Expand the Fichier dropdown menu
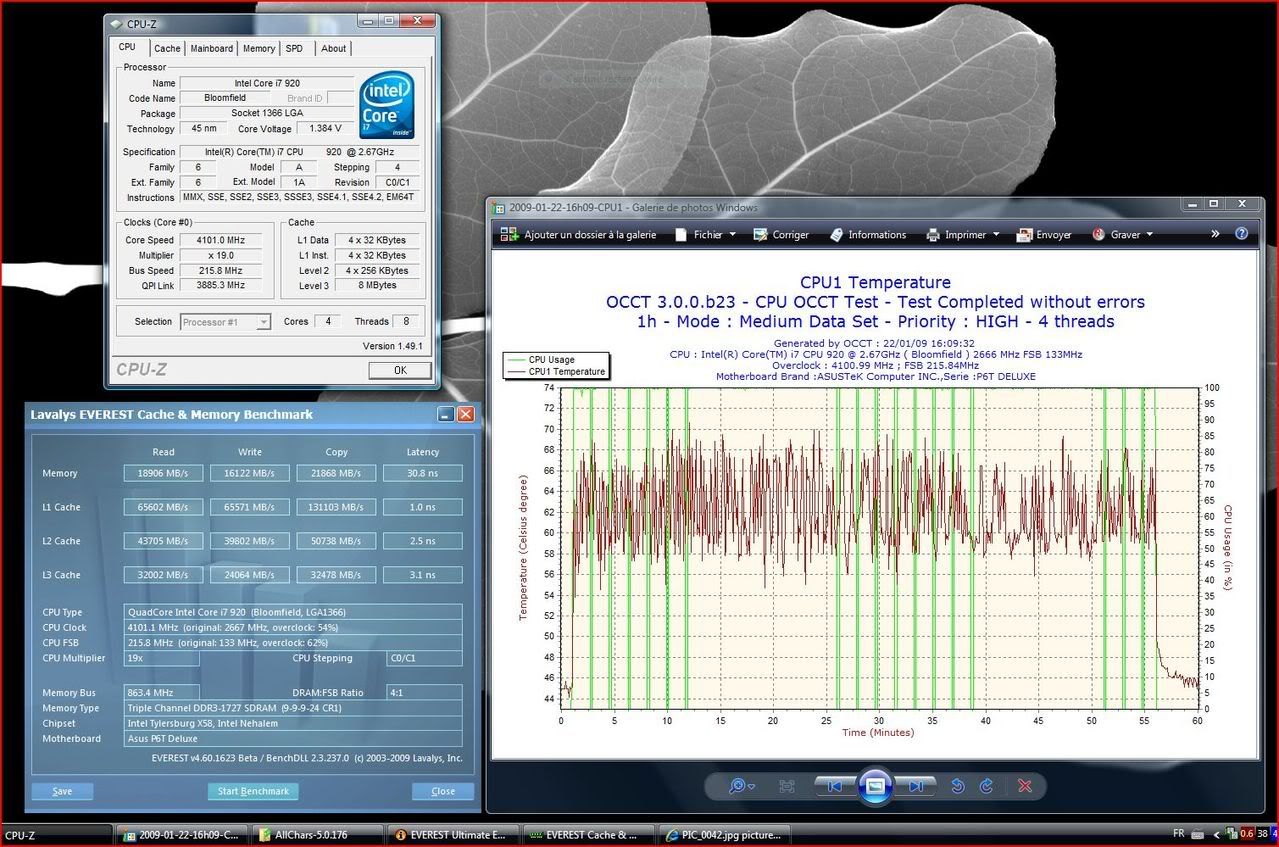Screen dimensions: 1279x847 click(x=706, y=235)
